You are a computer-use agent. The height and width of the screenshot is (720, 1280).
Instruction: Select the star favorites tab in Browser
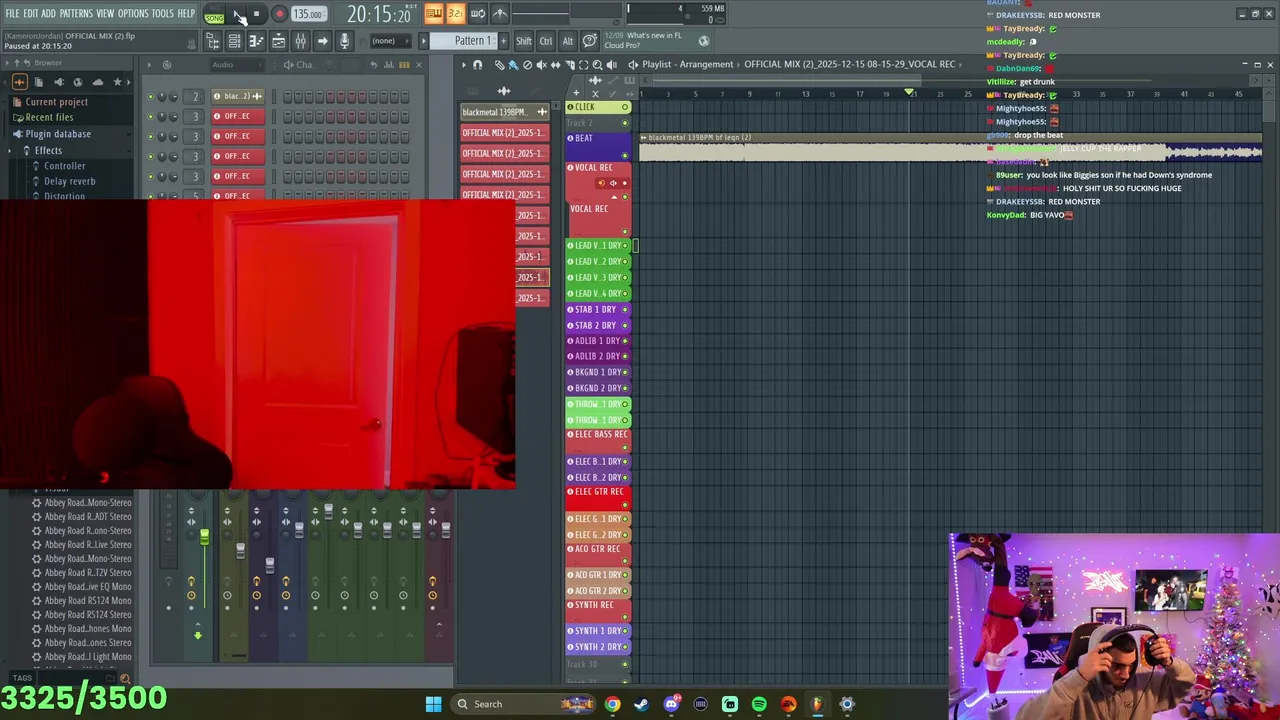(x=117, y=82)
